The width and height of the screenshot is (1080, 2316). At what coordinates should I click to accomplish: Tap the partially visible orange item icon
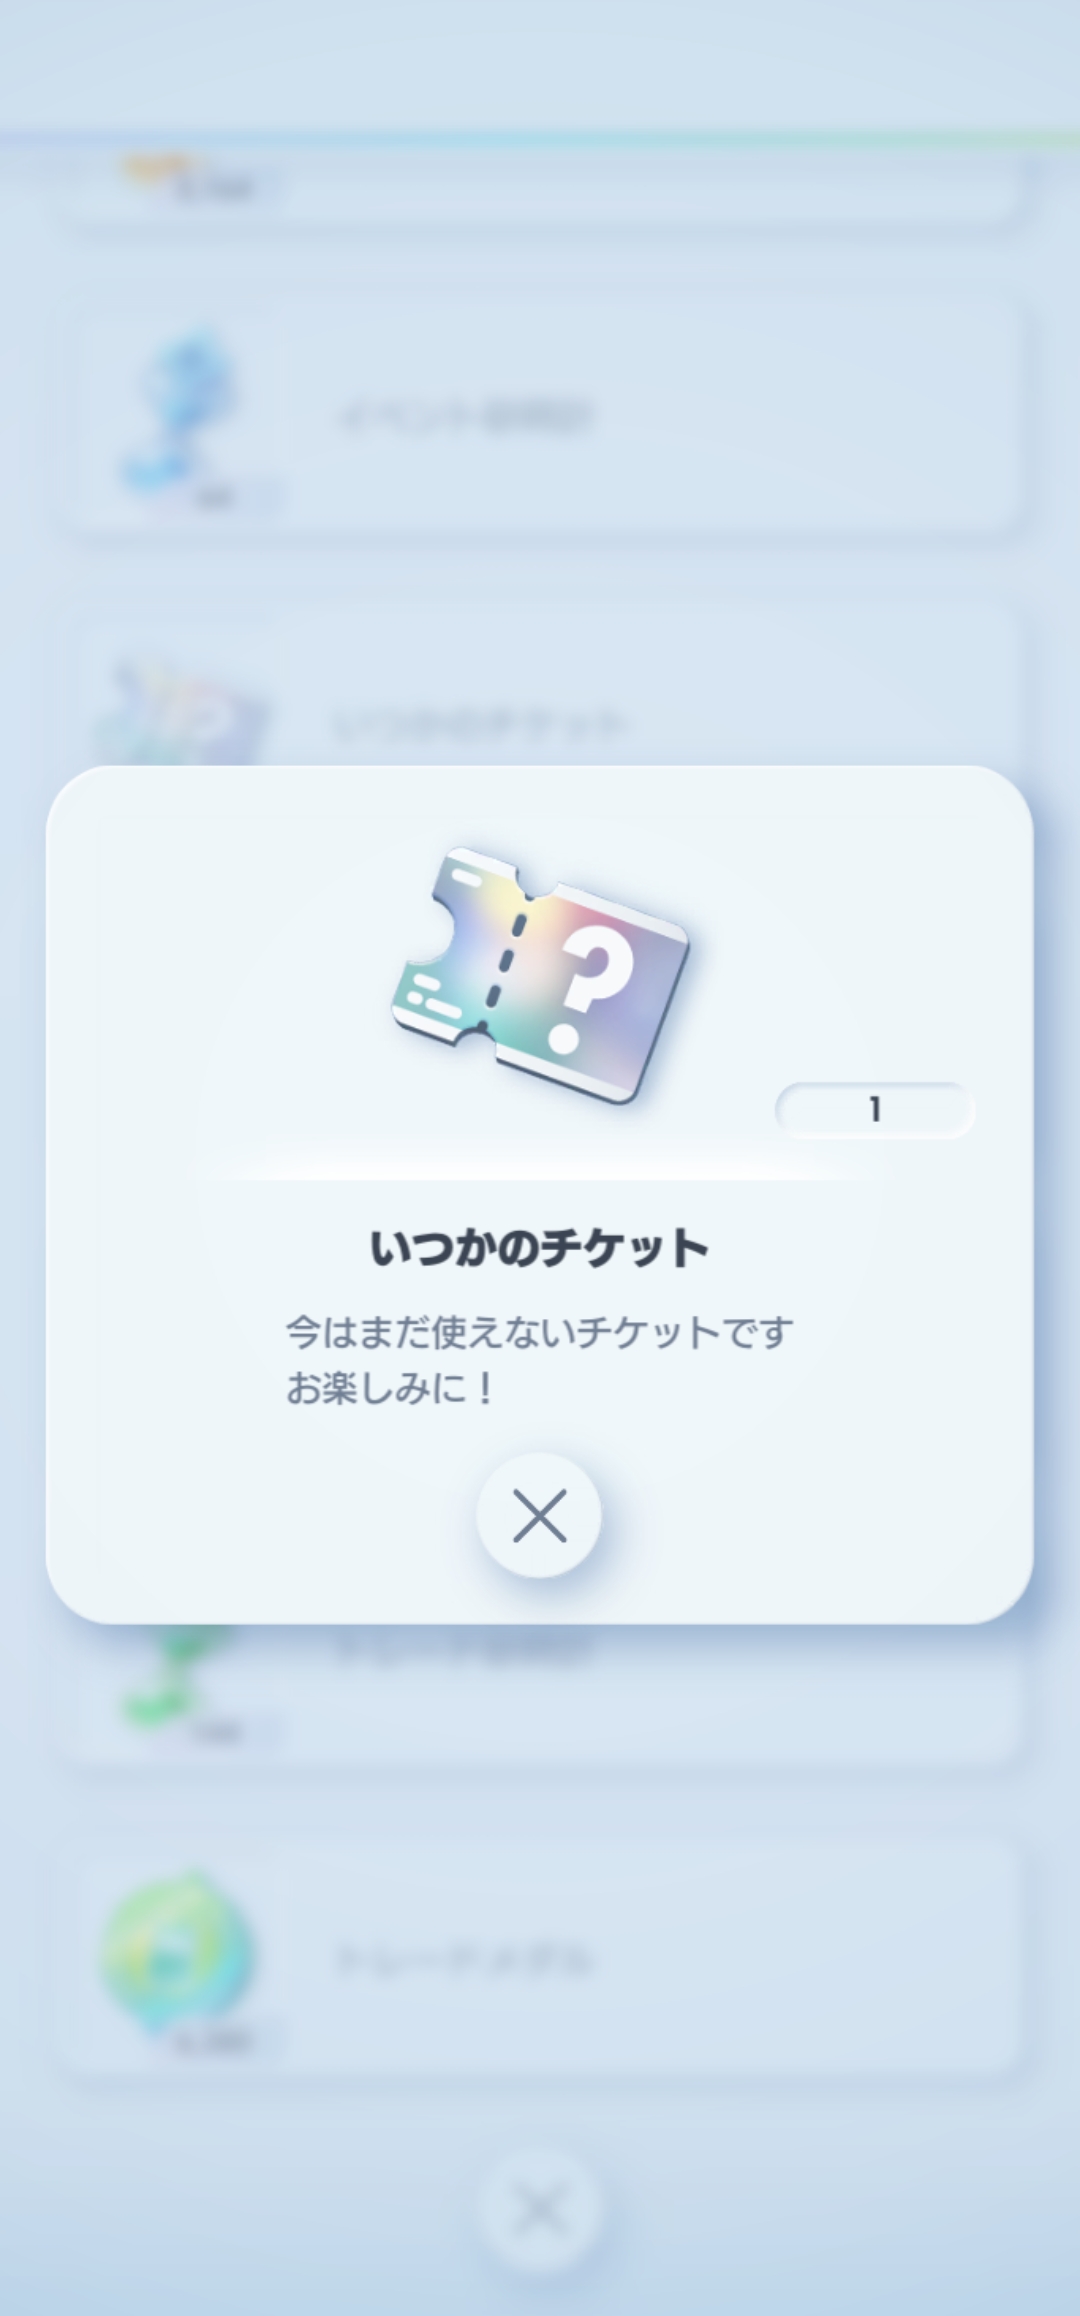(x=160, y=168)
